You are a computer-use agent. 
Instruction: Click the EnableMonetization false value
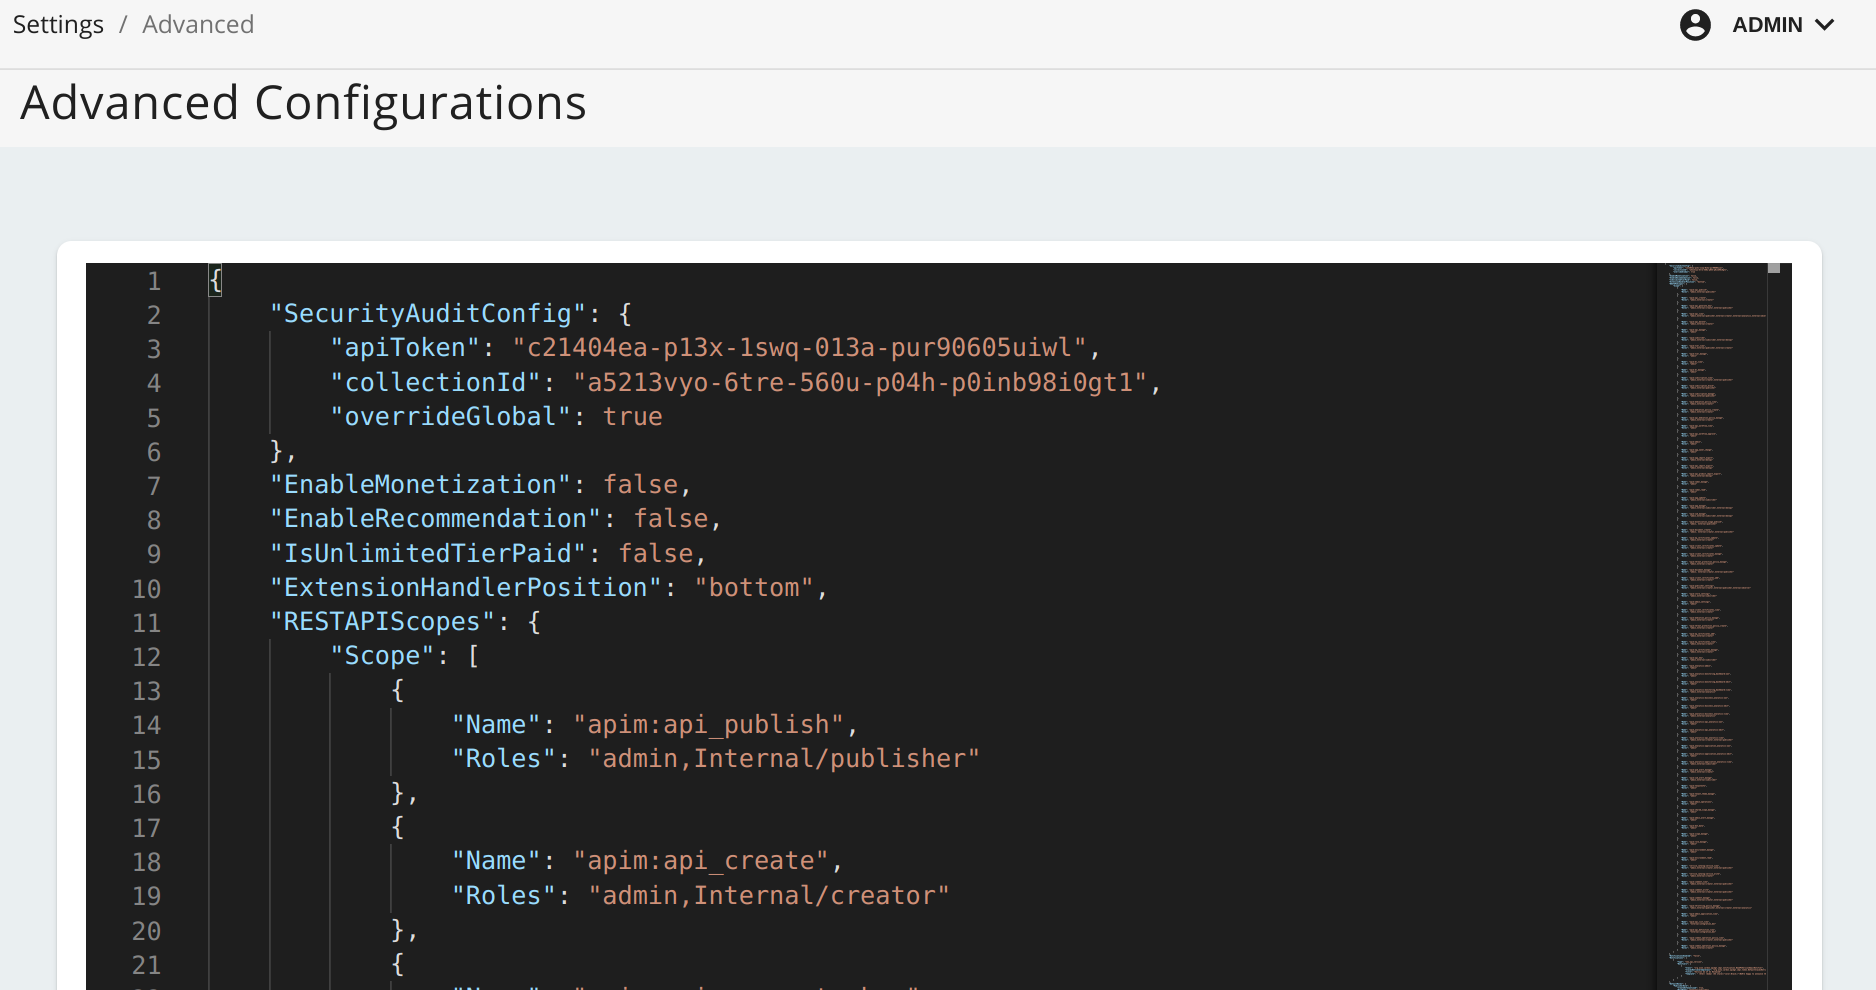(x=640, y=485)
